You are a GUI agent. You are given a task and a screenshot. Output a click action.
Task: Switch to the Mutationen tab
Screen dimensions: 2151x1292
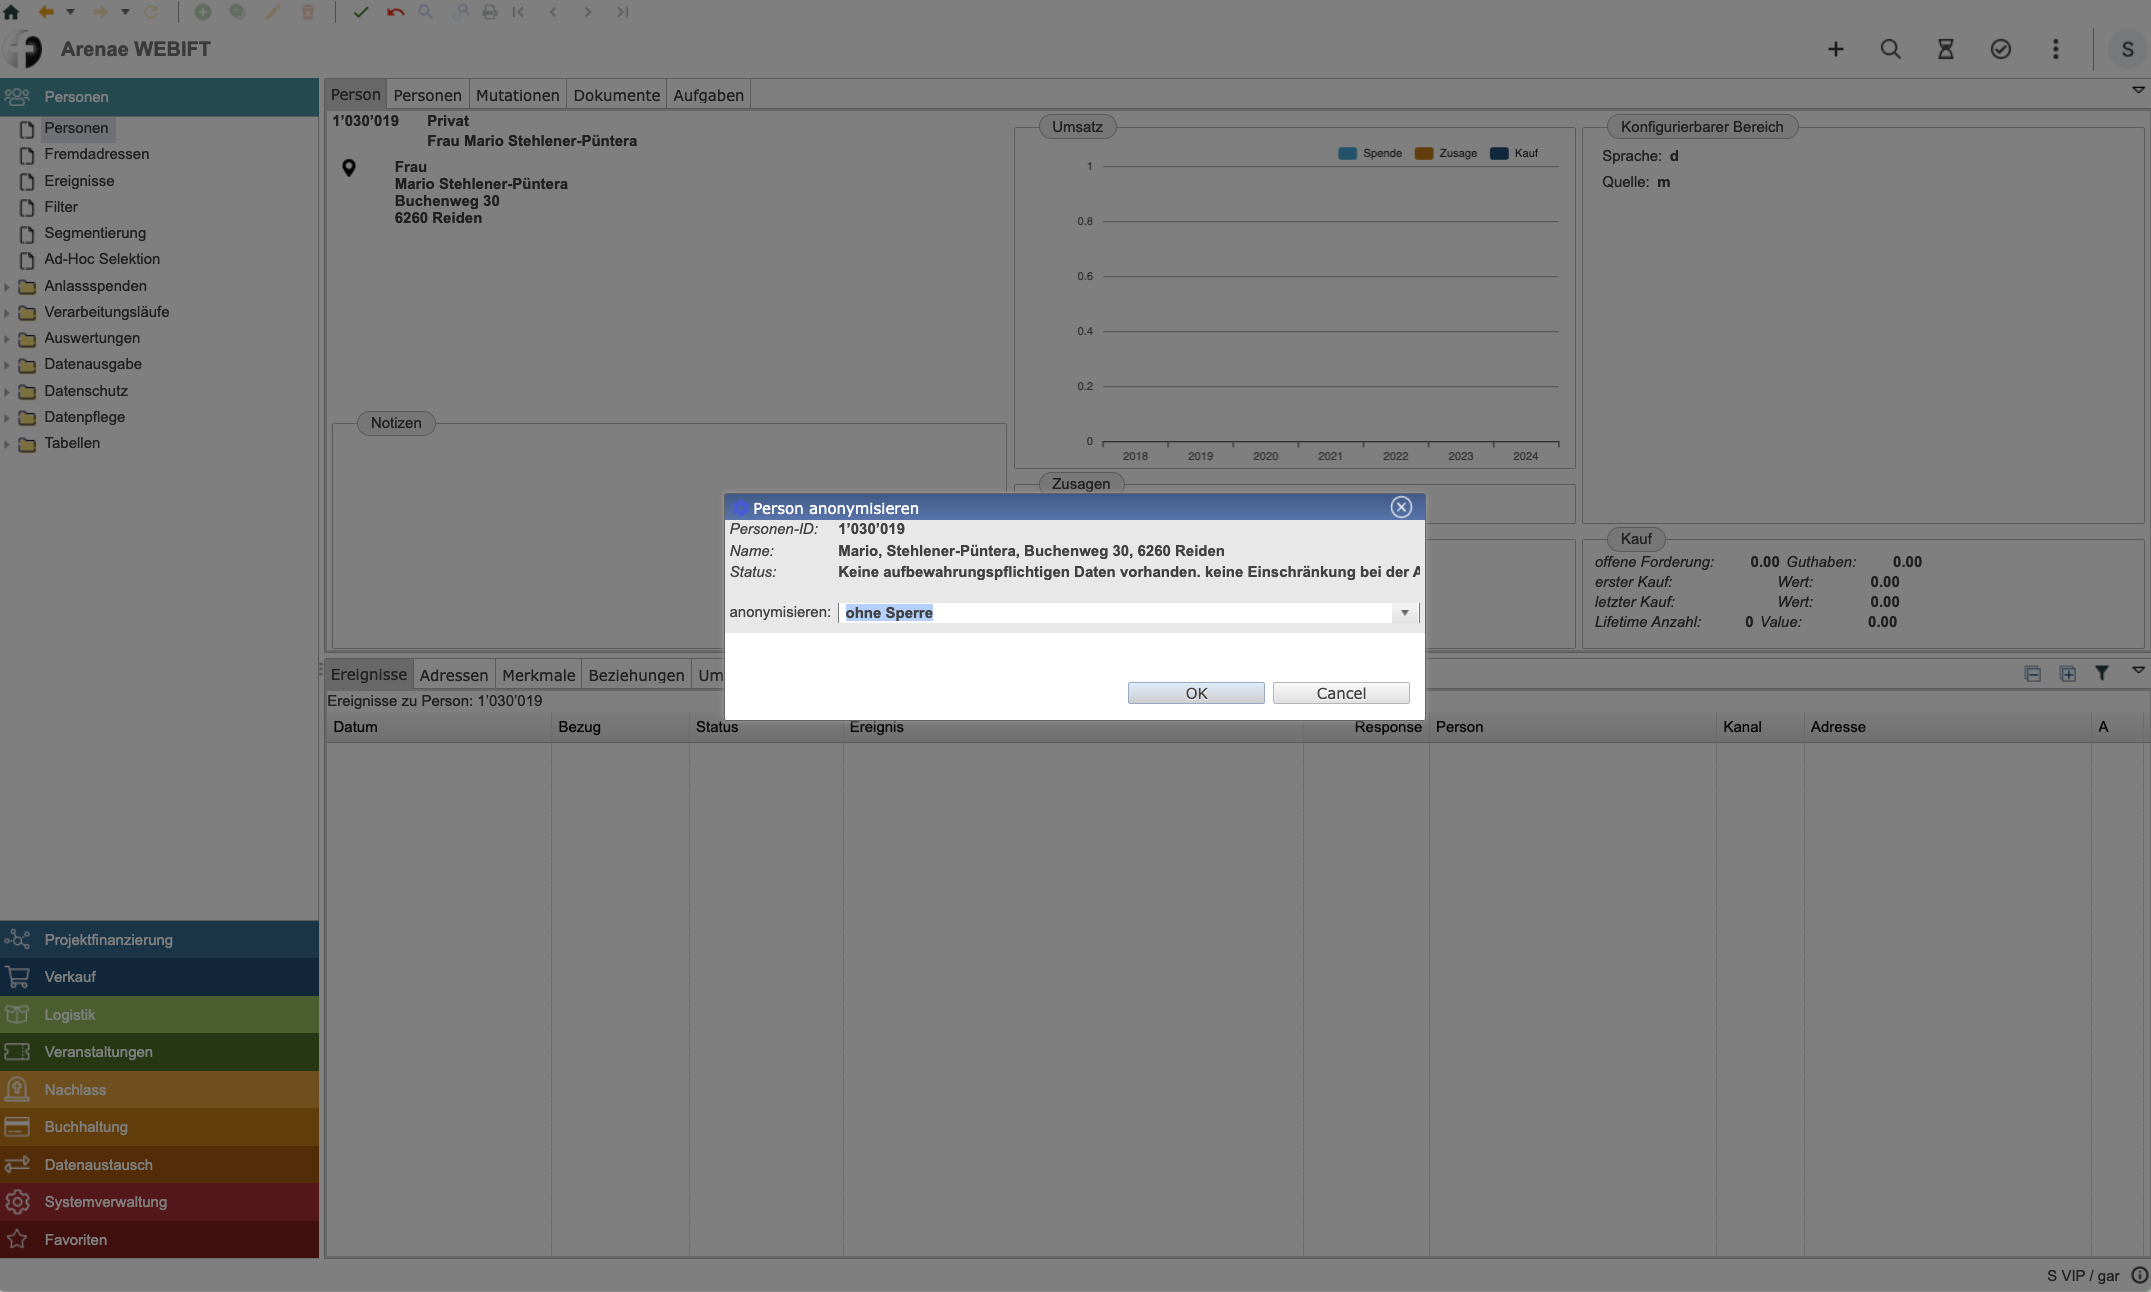click(517, 95)
